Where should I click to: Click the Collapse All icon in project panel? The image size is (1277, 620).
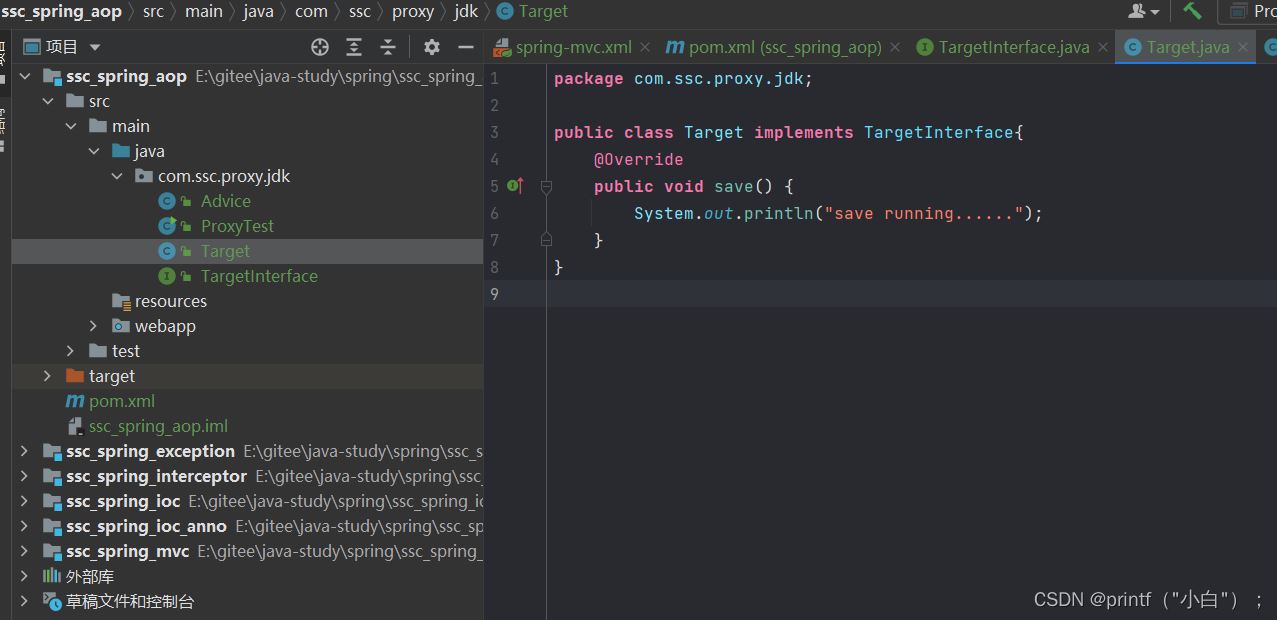[388, 47]
